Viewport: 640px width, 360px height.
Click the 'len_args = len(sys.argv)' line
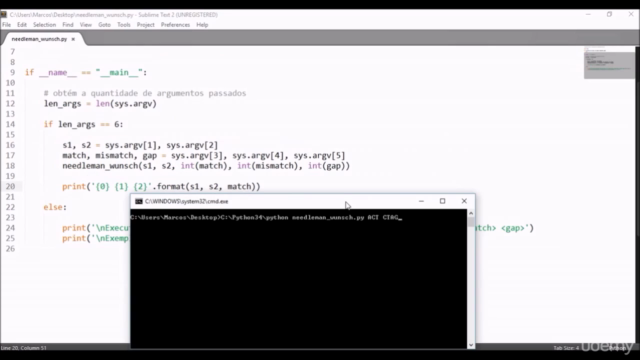click(100, 104)
